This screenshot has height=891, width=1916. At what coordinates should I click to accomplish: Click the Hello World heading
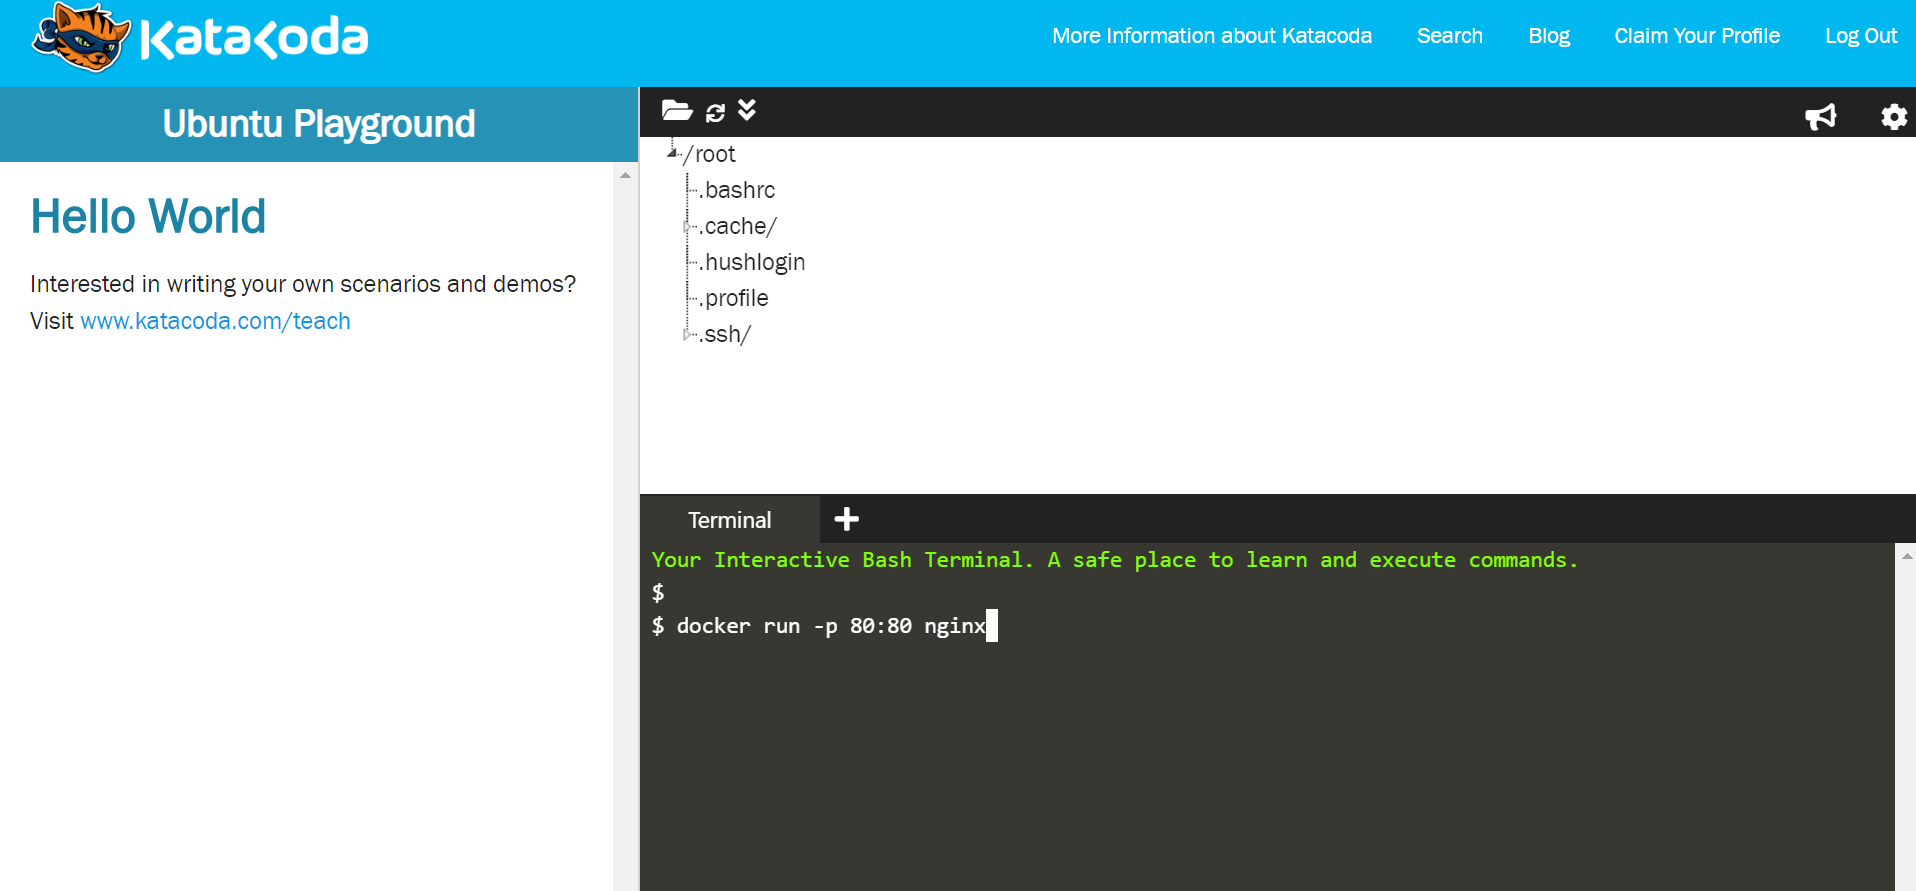pos(148,216)
